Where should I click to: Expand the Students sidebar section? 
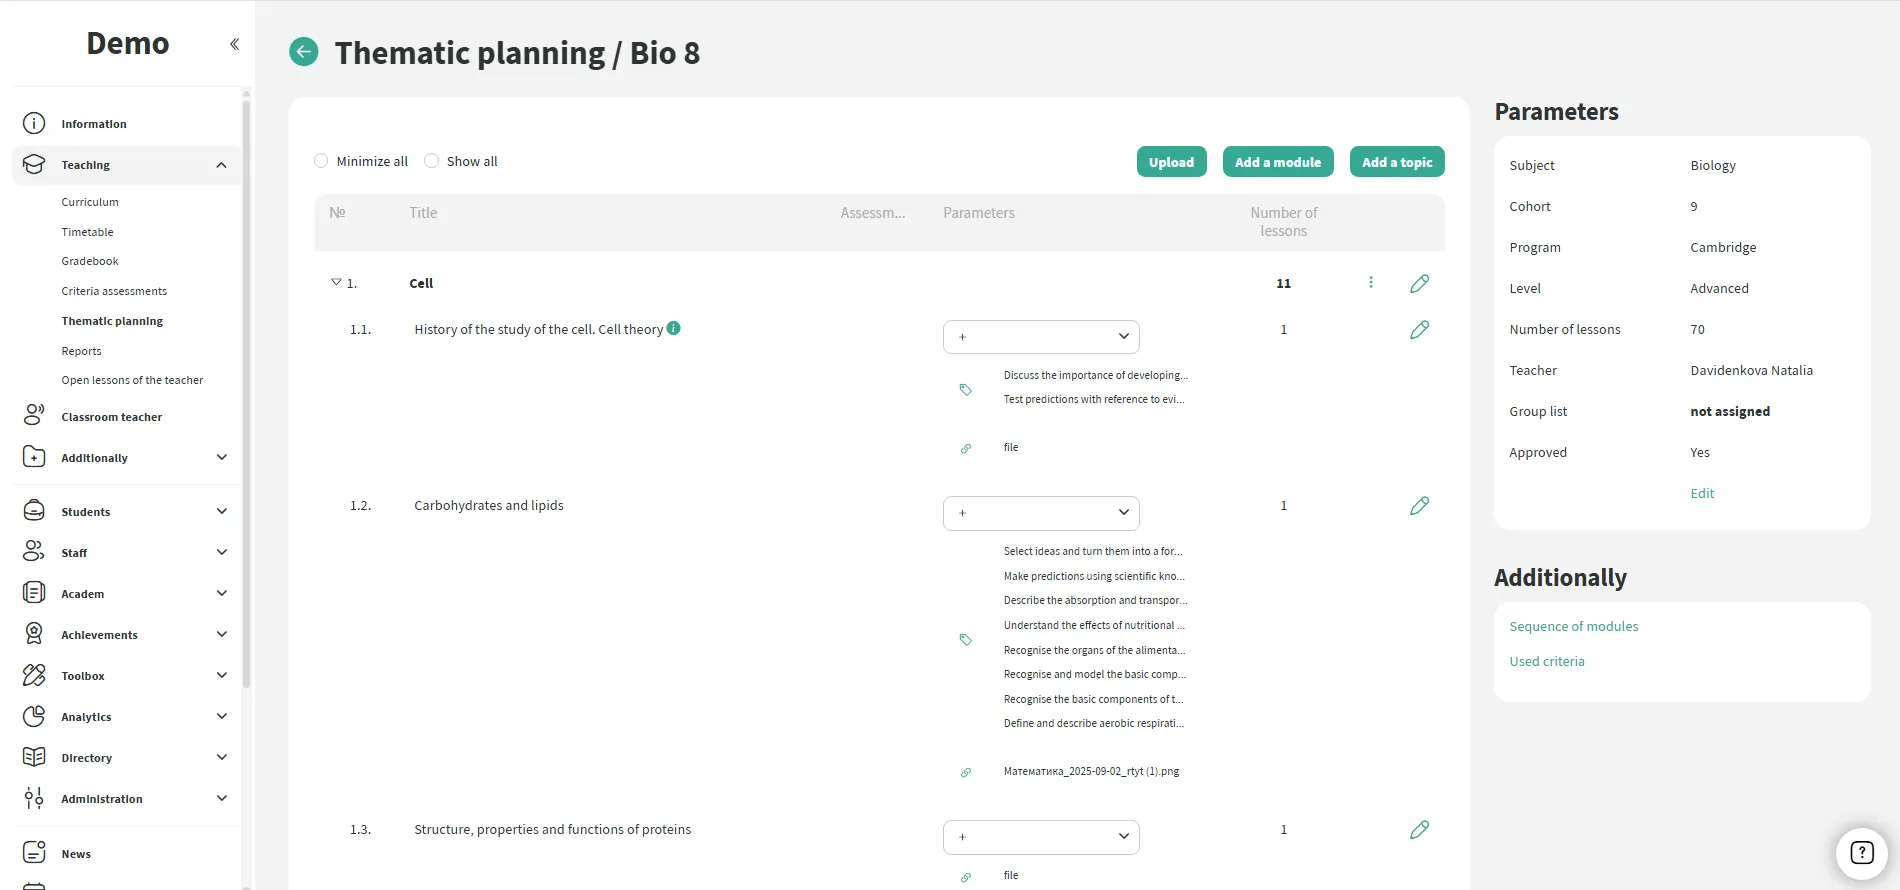point(221,512)
